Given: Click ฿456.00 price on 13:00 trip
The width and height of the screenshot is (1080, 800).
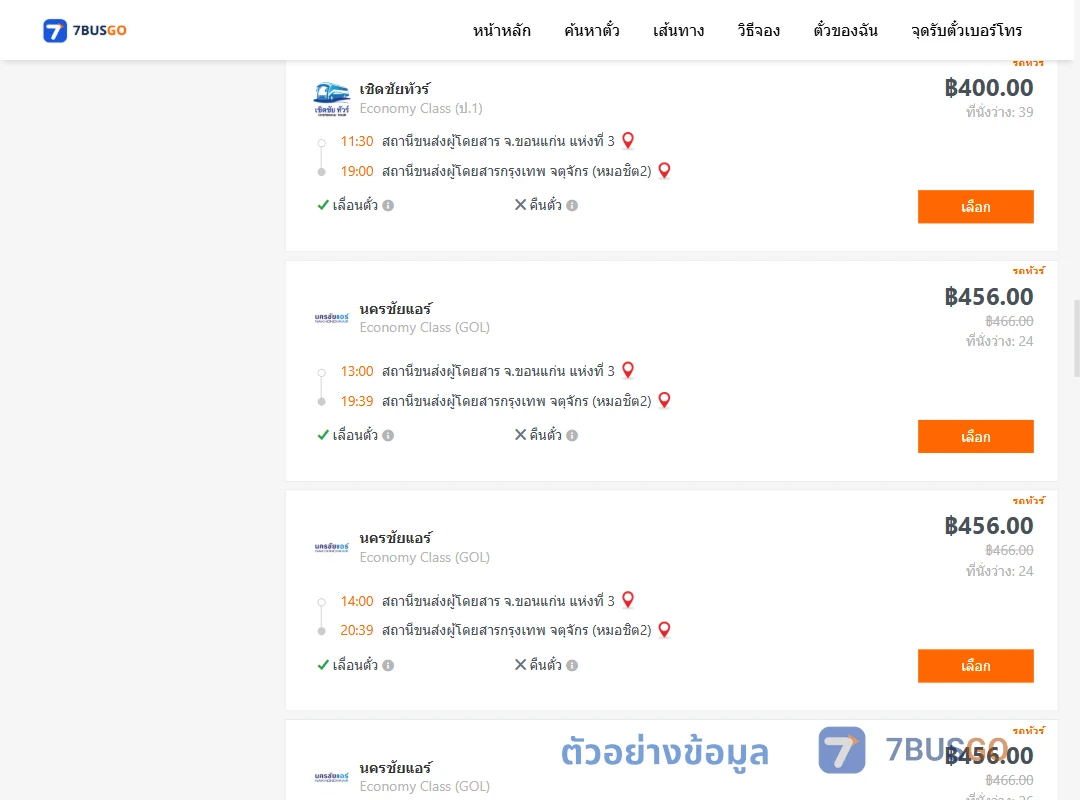Looking at the screenshot, I should pyautogui.click(x=989, y=296).
